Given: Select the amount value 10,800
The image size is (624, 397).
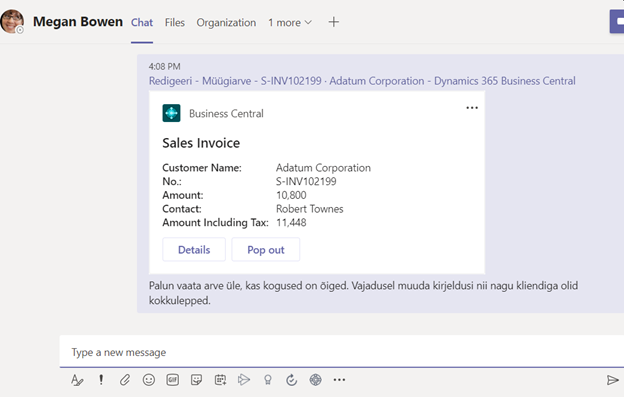Looking at the screenshot, I should 291,195.
